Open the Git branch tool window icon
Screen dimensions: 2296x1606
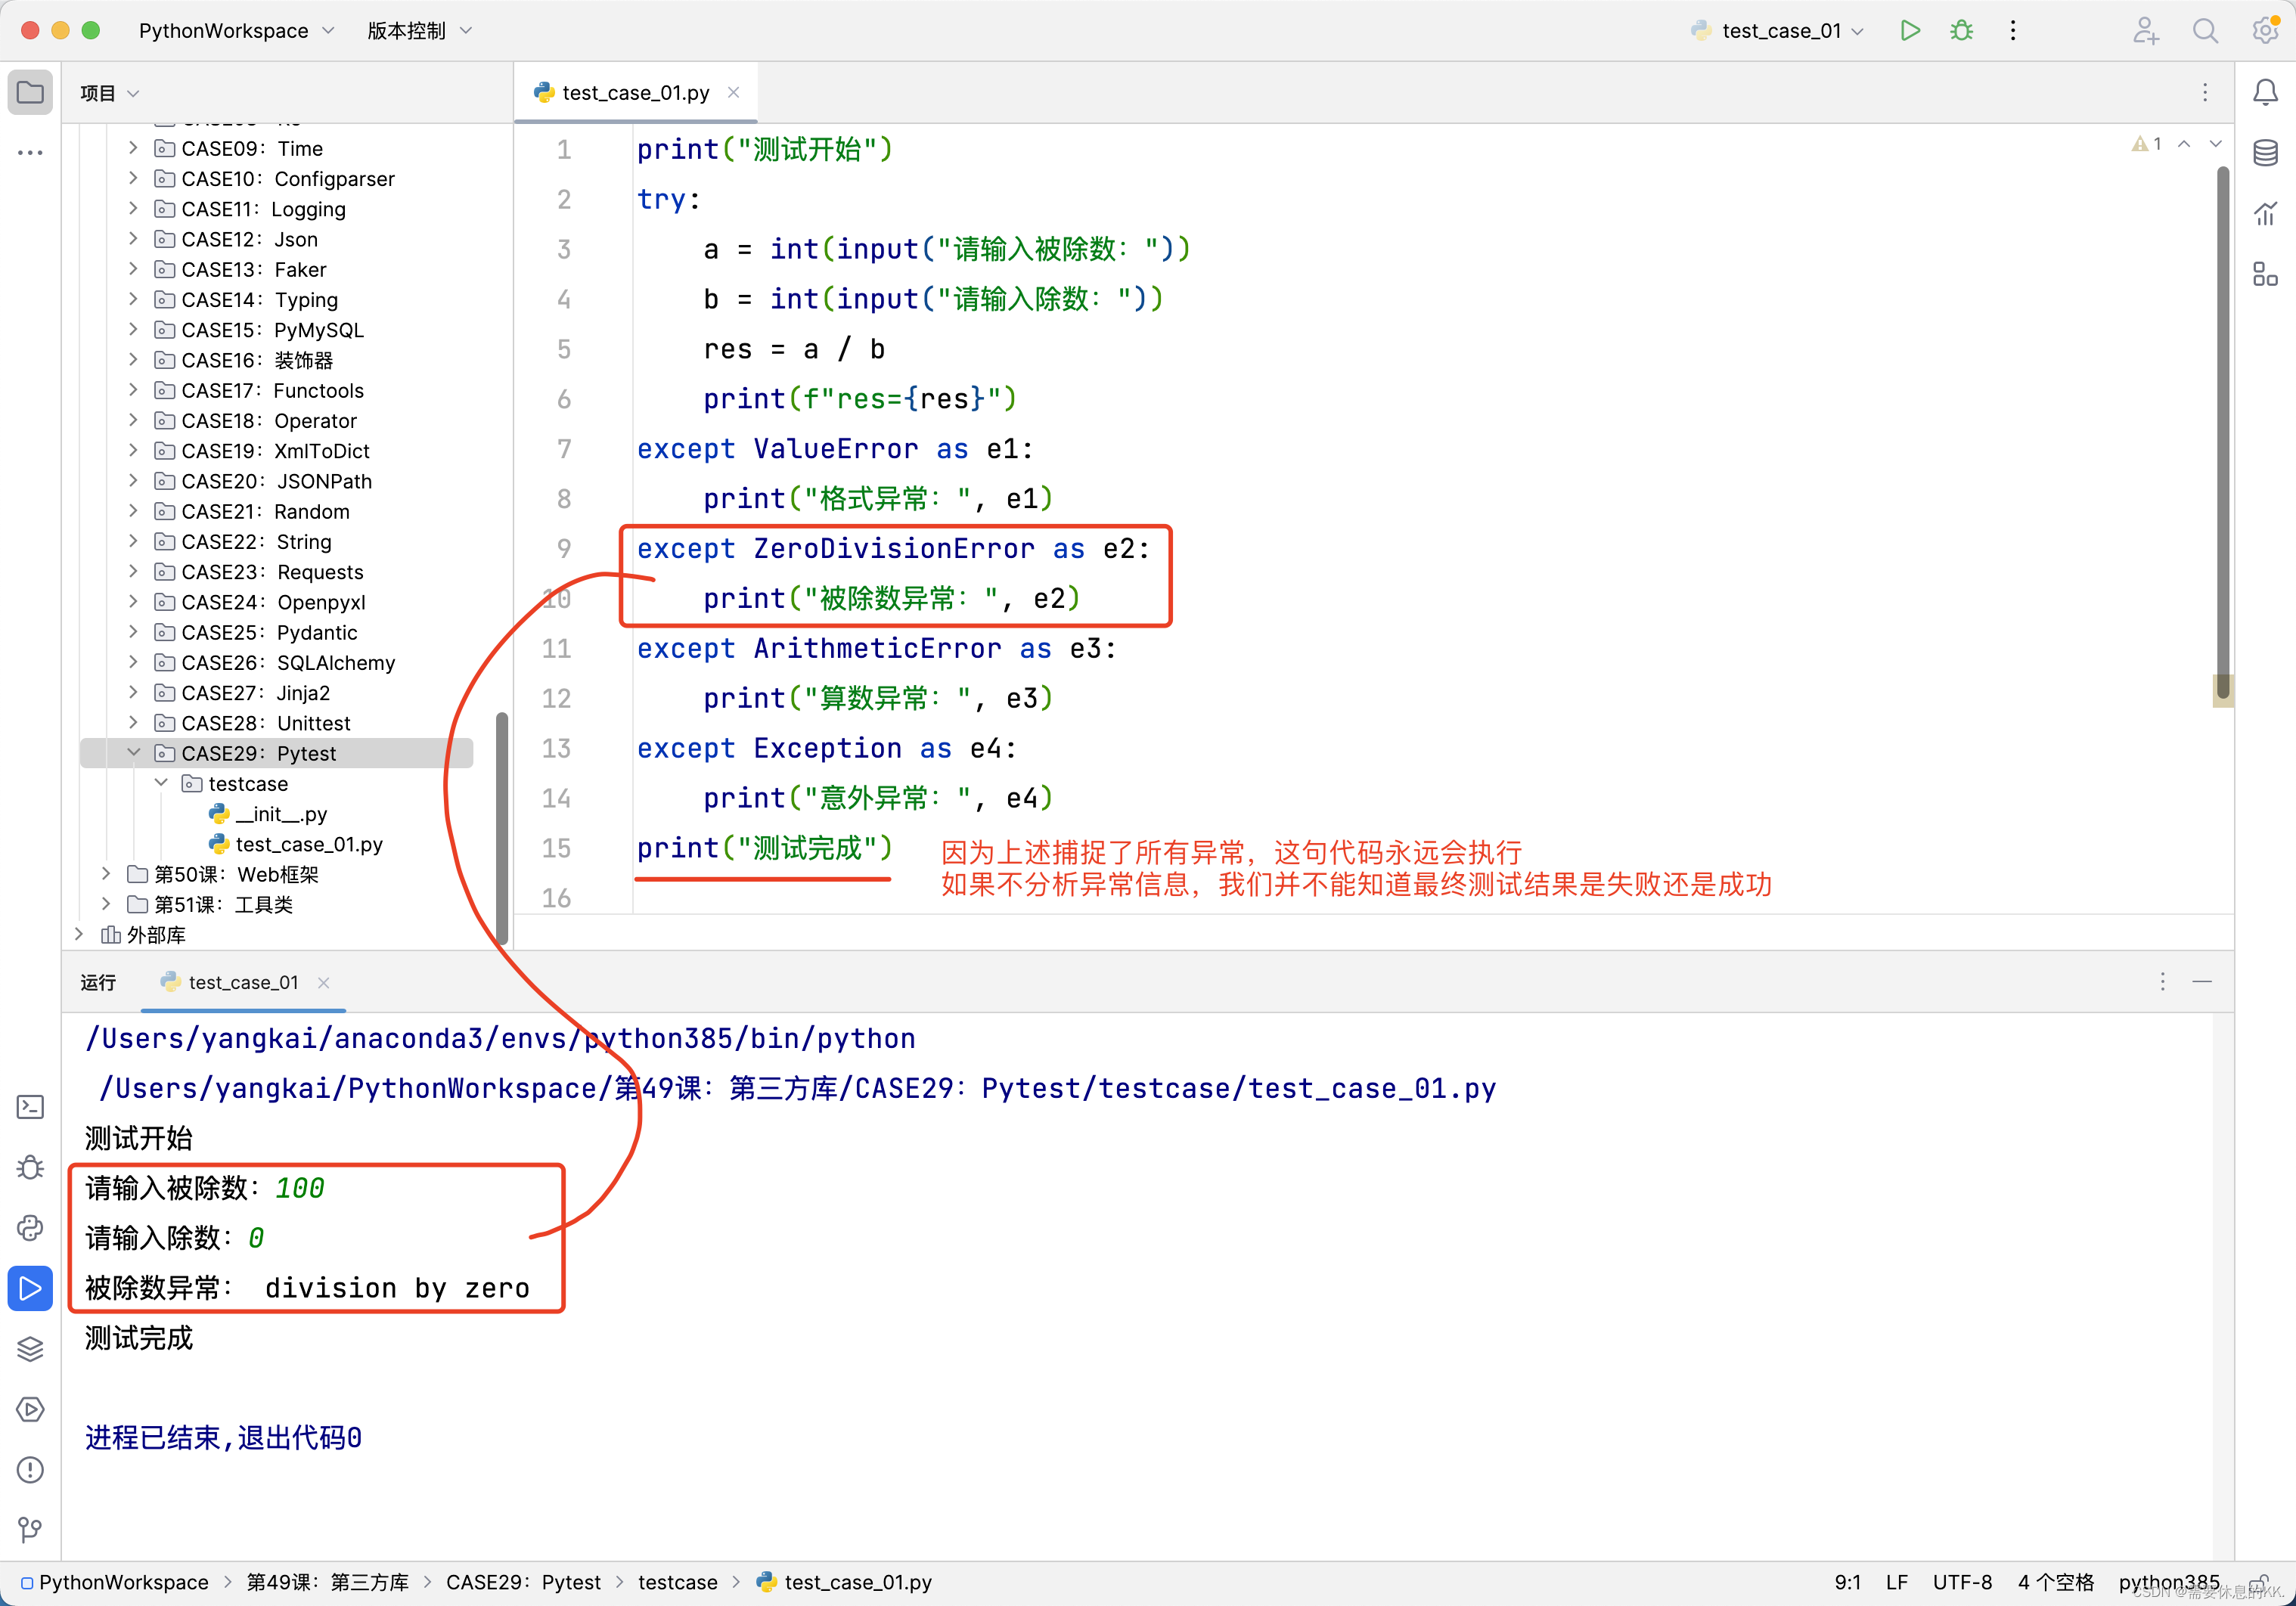(x=30, y=1529)
